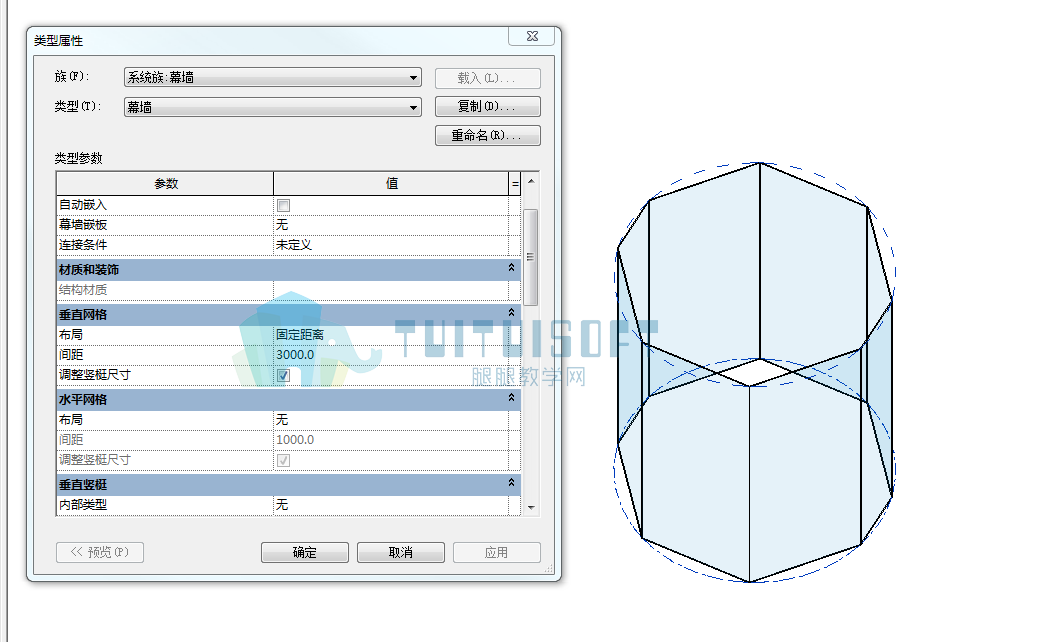Click the 幕墙嵌板 parameter label

[83, 225]
